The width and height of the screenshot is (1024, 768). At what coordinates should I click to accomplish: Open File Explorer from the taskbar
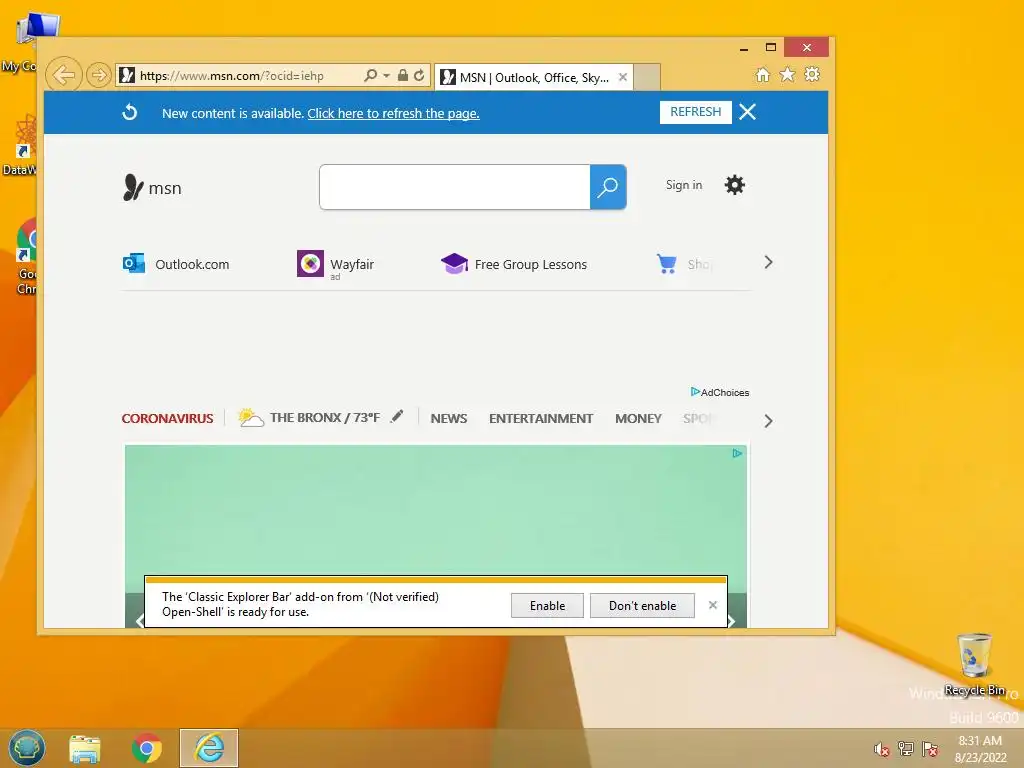tap(85, 748)
